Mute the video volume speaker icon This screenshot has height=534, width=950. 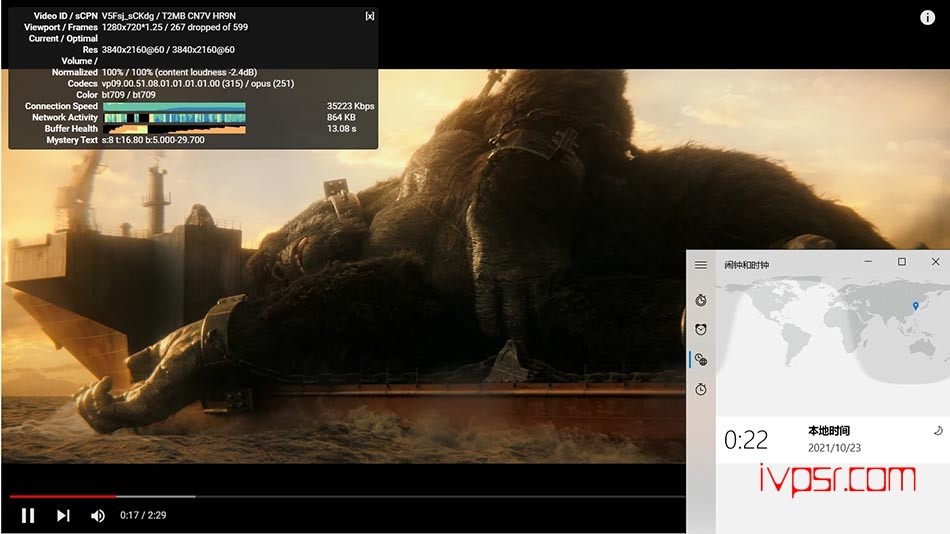(98, 515)
